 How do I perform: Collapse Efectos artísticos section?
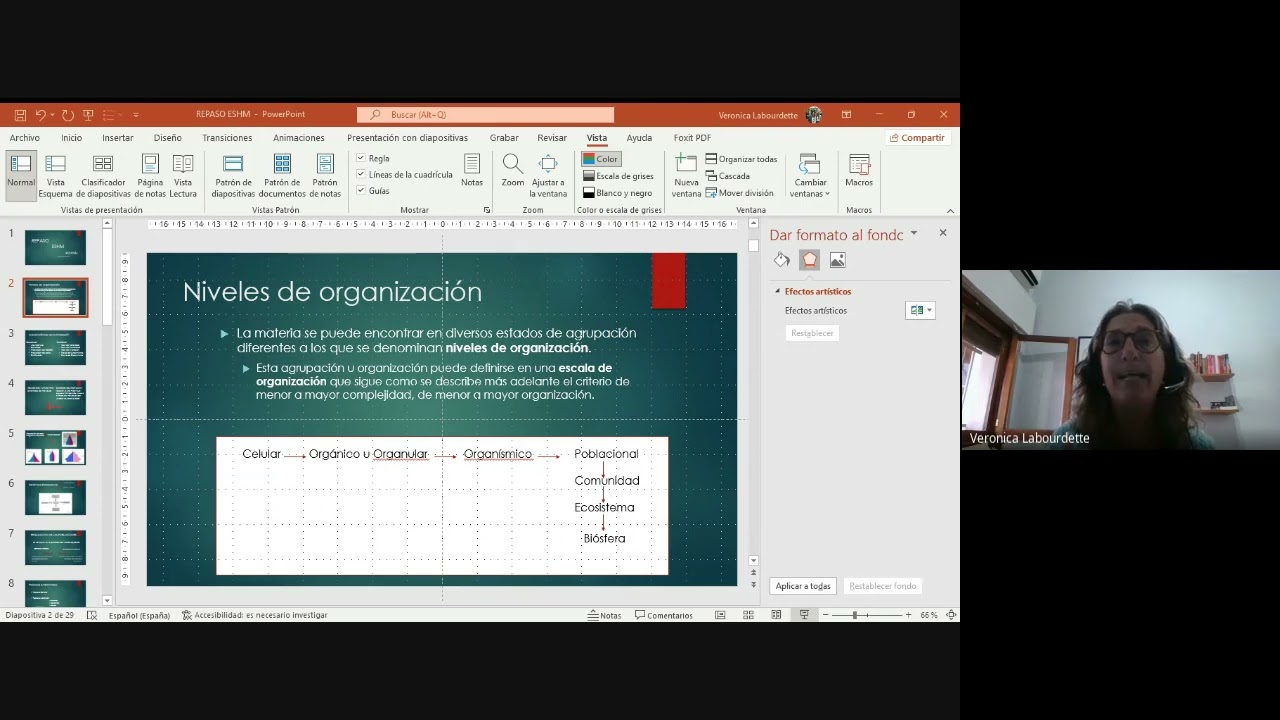(x=778, y=291)
